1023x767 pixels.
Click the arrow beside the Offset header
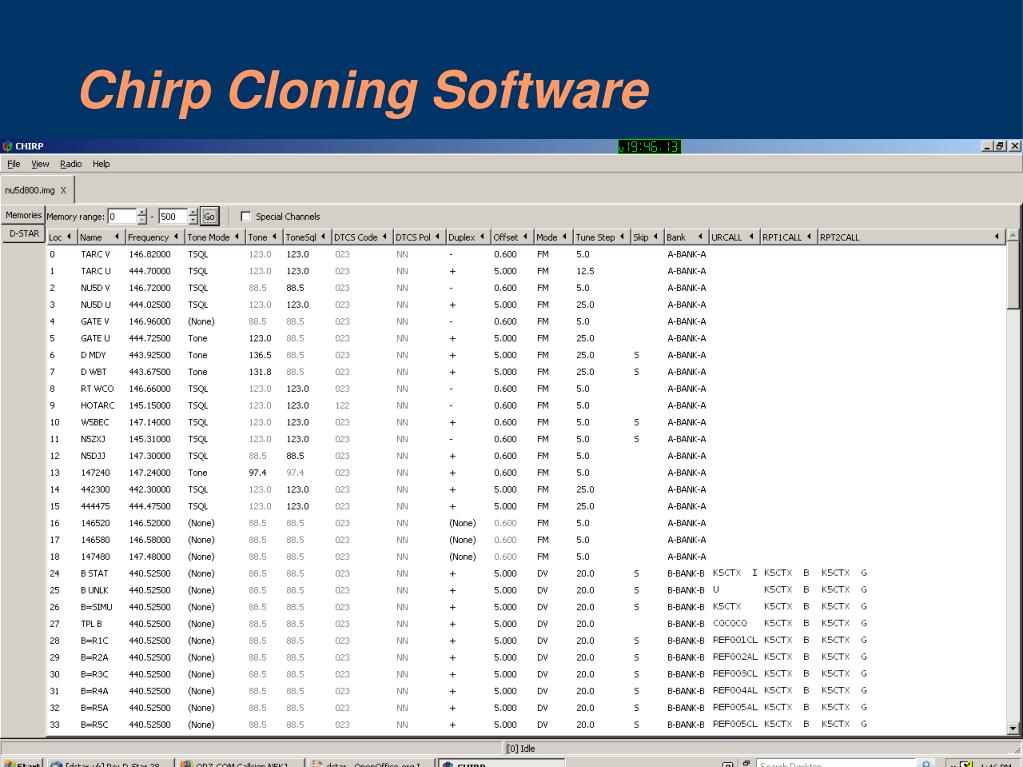[525, 237]
